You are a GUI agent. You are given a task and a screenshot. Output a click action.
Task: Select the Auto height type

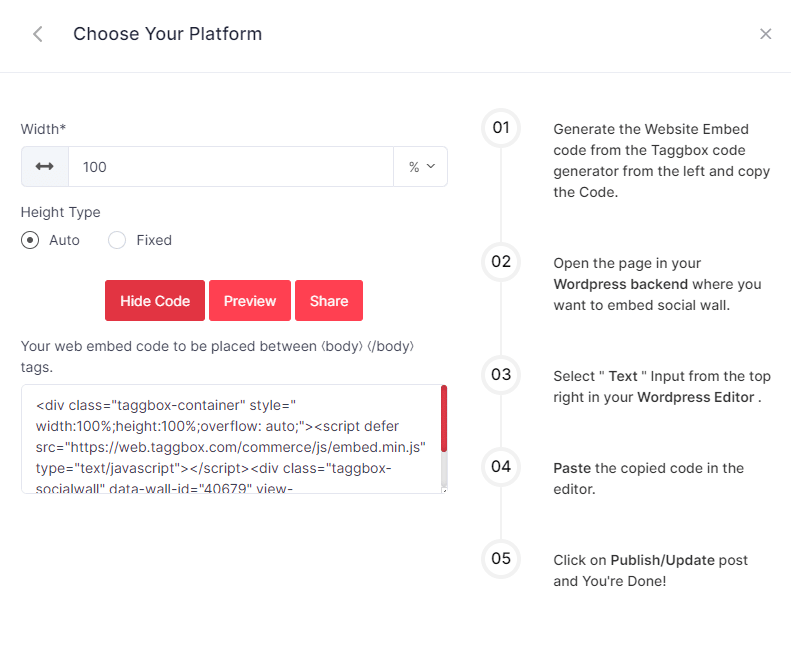click(x=31, y=240)
